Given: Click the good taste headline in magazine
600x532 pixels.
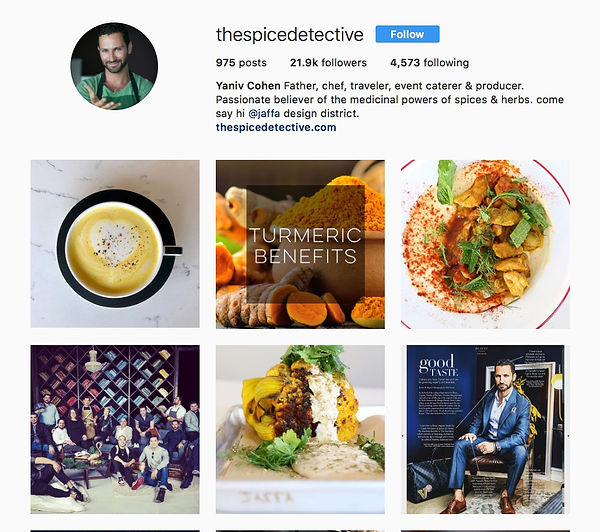Looking at the screenshot, I should click(x=438, y=365).
